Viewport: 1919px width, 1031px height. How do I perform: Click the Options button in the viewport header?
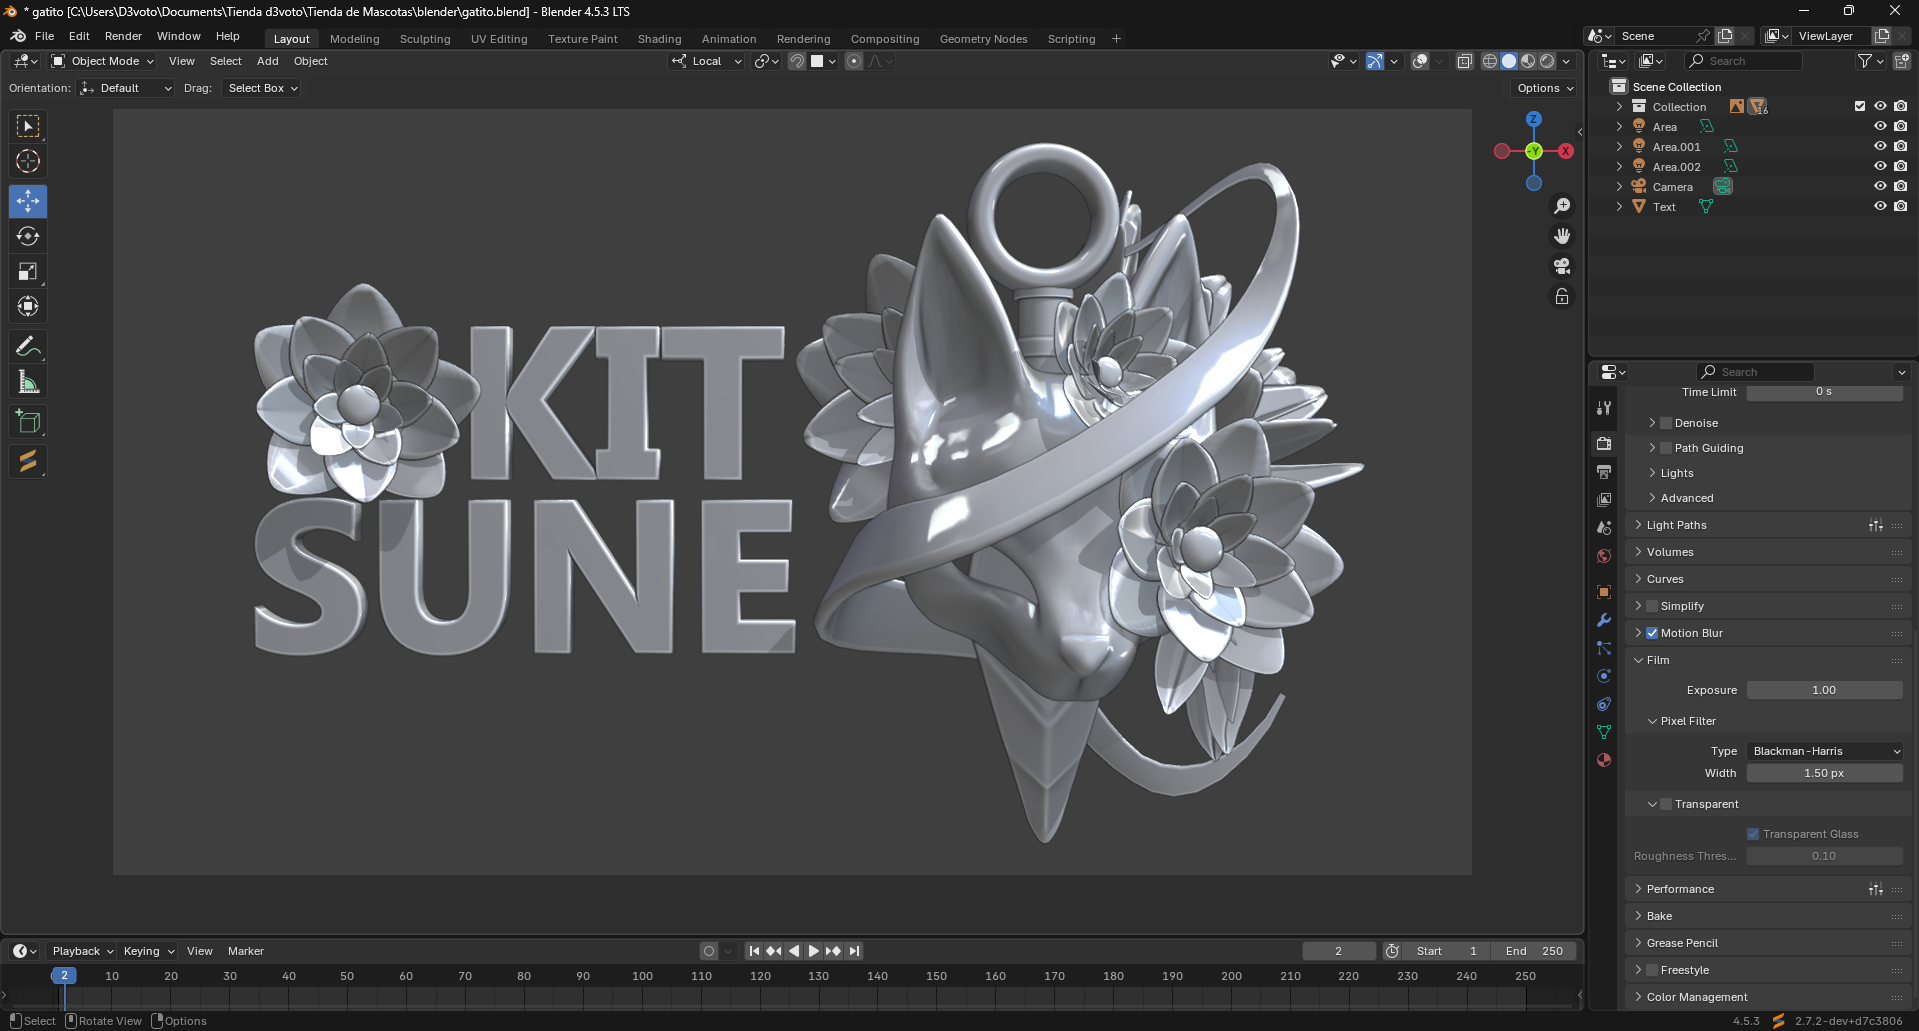[1544, 88]
